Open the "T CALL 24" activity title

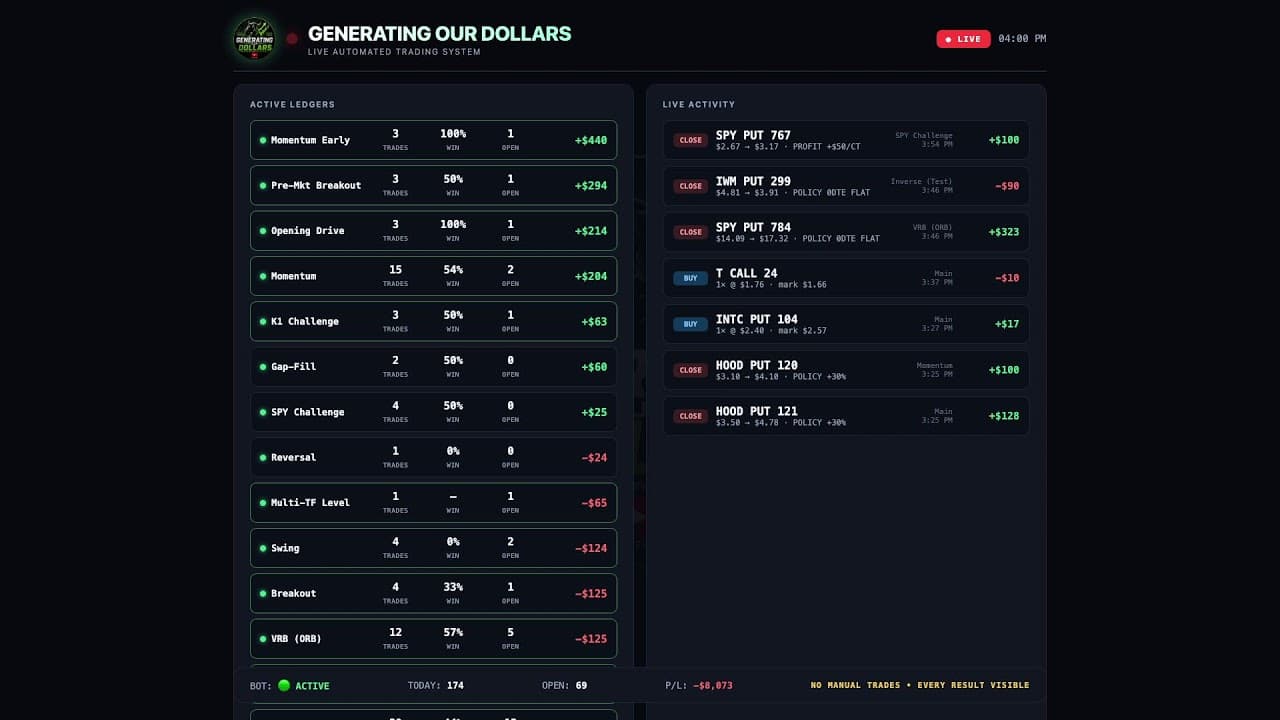pos(747,273)
